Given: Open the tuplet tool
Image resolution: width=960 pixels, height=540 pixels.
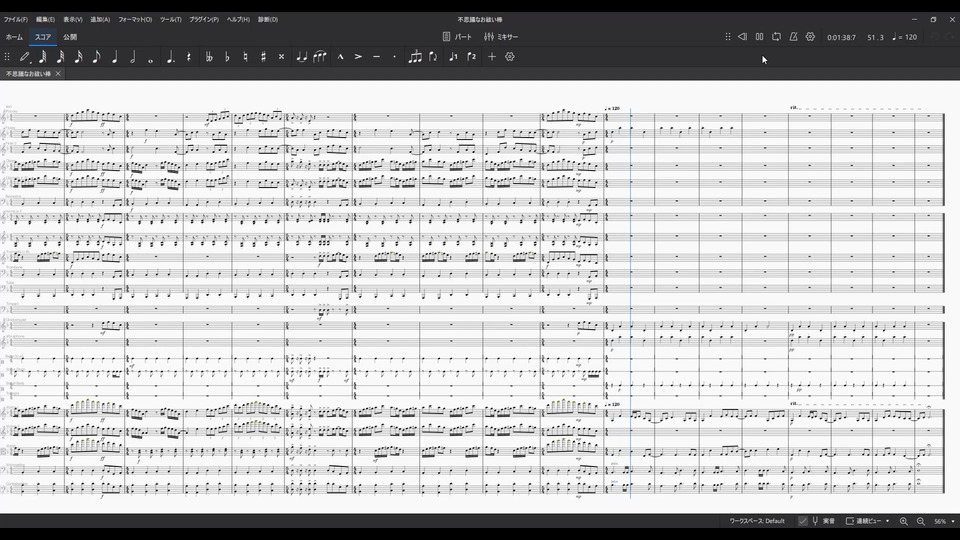Looking at the screenshot, I should tap(415, 57).
